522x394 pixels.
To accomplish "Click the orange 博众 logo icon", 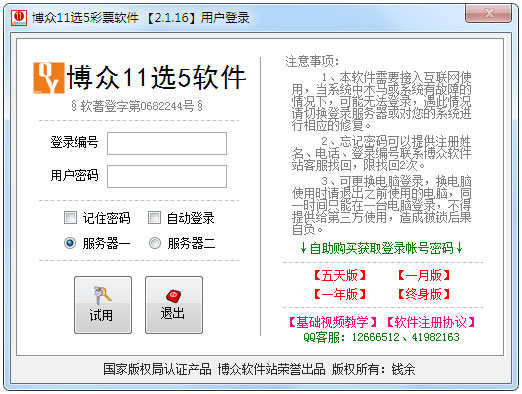I will 49,78.
